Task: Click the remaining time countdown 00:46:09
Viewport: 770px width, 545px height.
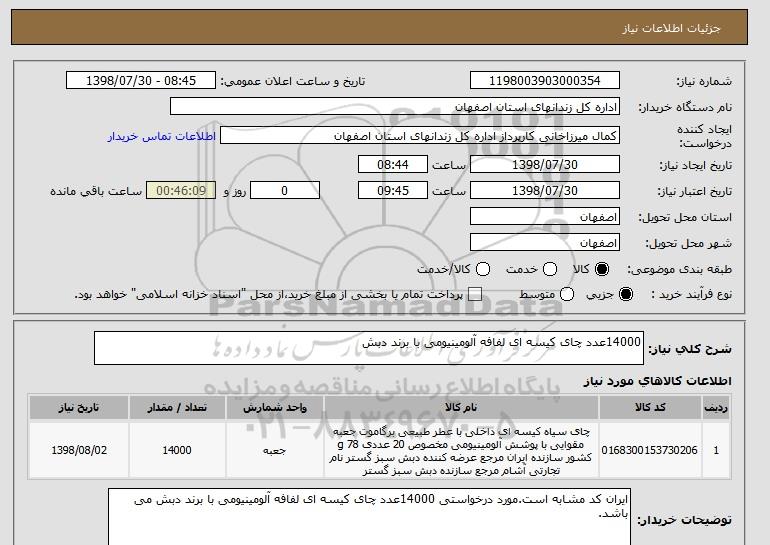Action: [181, 191]
